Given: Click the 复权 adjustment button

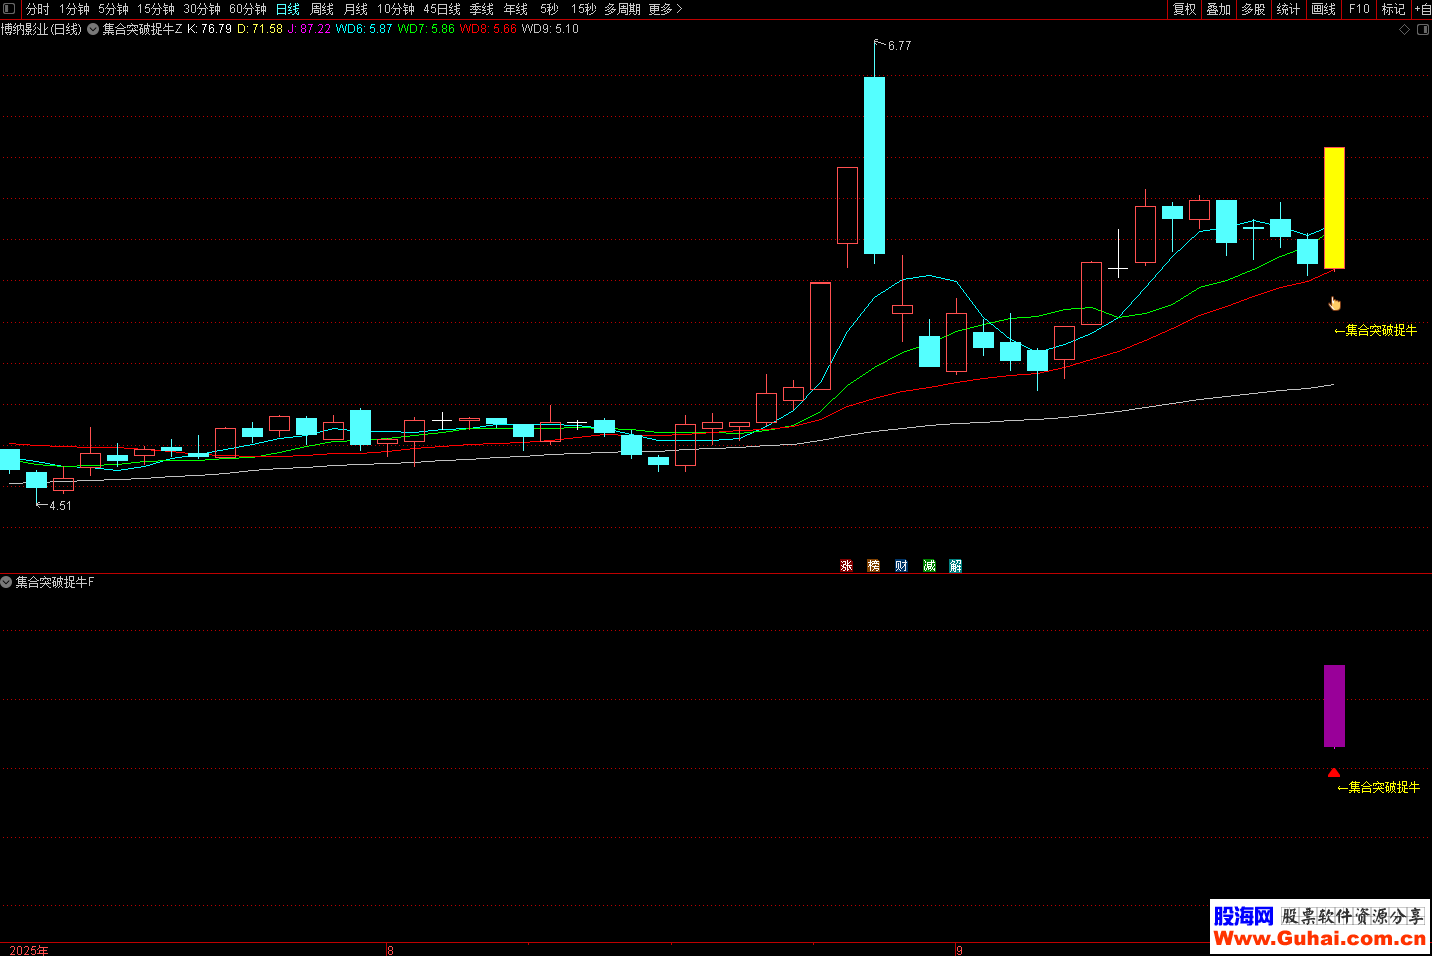Looking at the screenshot, I should pos(1184,9).
